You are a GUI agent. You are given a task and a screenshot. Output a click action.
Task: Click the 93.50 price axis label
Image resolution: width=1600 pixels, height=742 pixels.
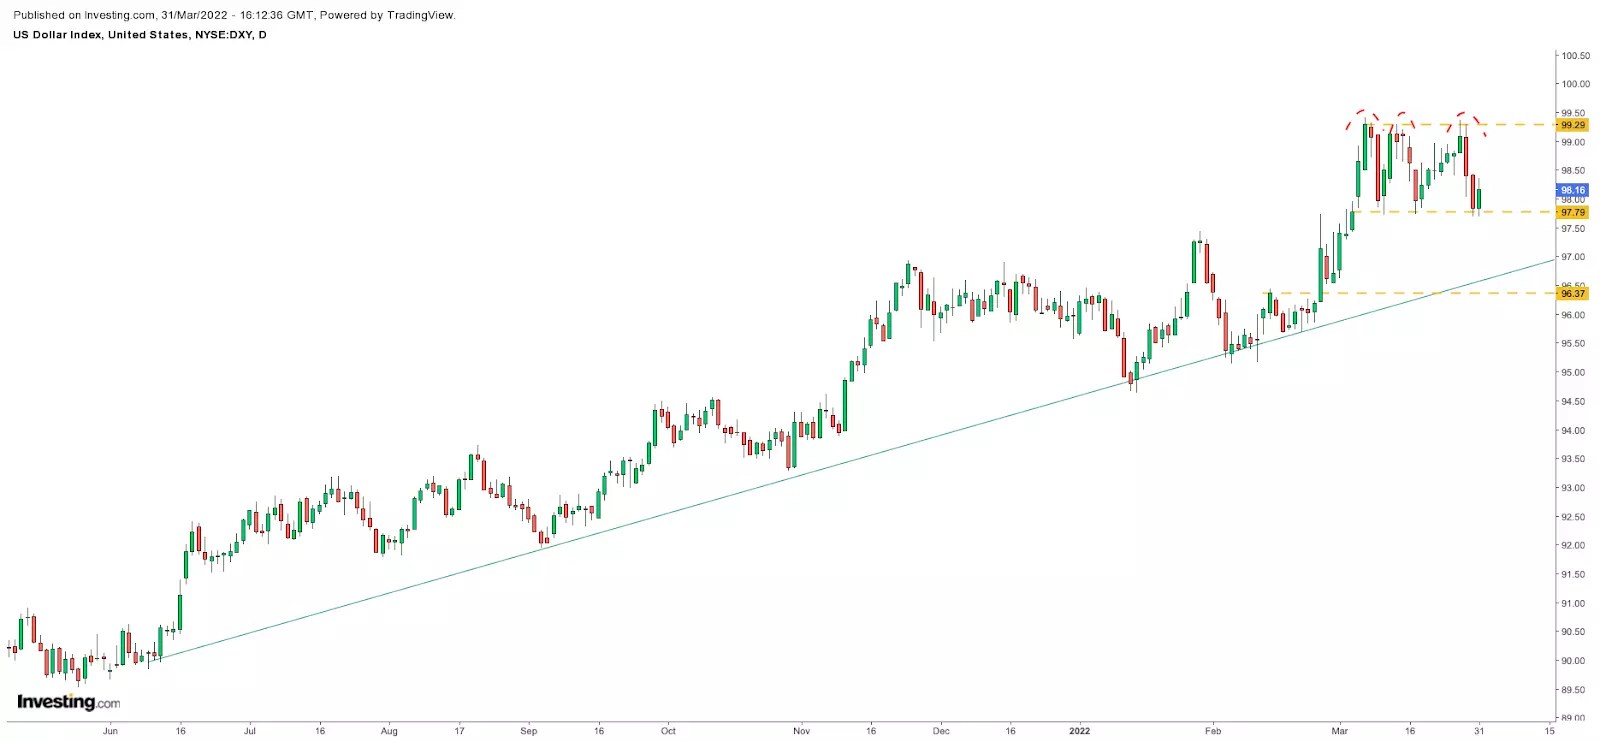(x=1573, y=459)
